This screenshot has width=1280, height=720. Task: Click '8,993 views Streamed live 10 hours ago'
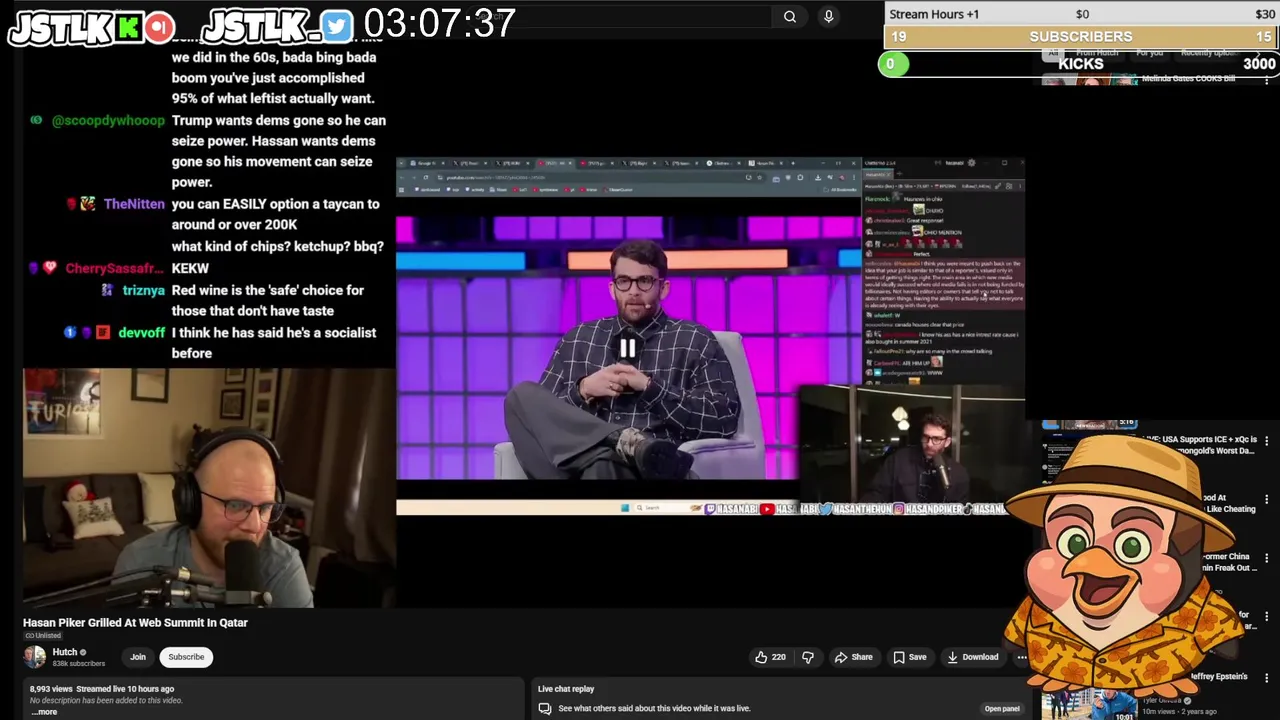pyautogui.click(x=102, y=689)
